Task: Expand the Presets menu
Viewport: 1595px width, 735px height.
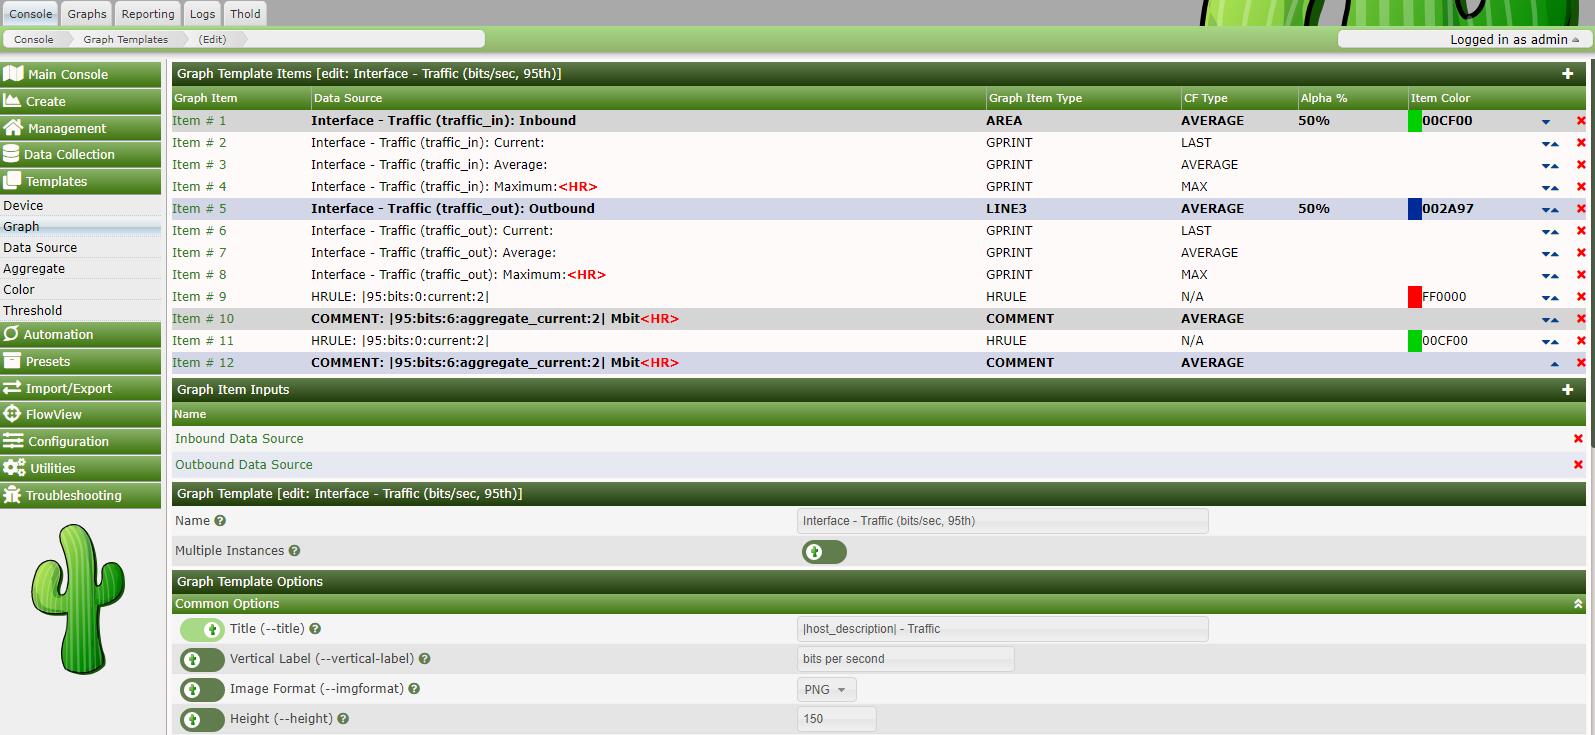Action: [x=80, y=361]
